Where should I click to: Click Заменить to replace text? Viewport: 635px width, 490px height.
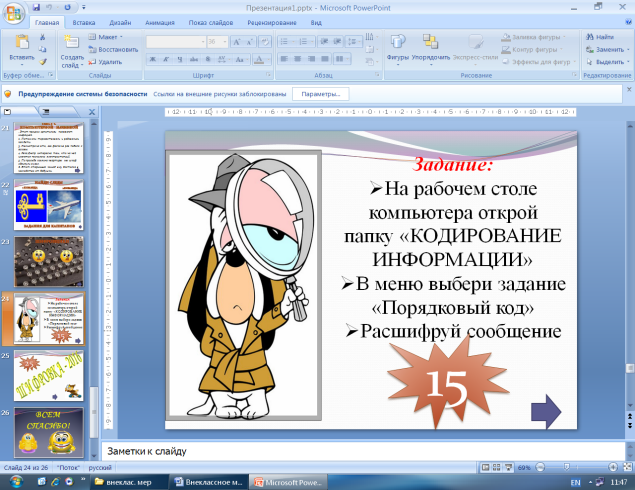pos(606,49)
